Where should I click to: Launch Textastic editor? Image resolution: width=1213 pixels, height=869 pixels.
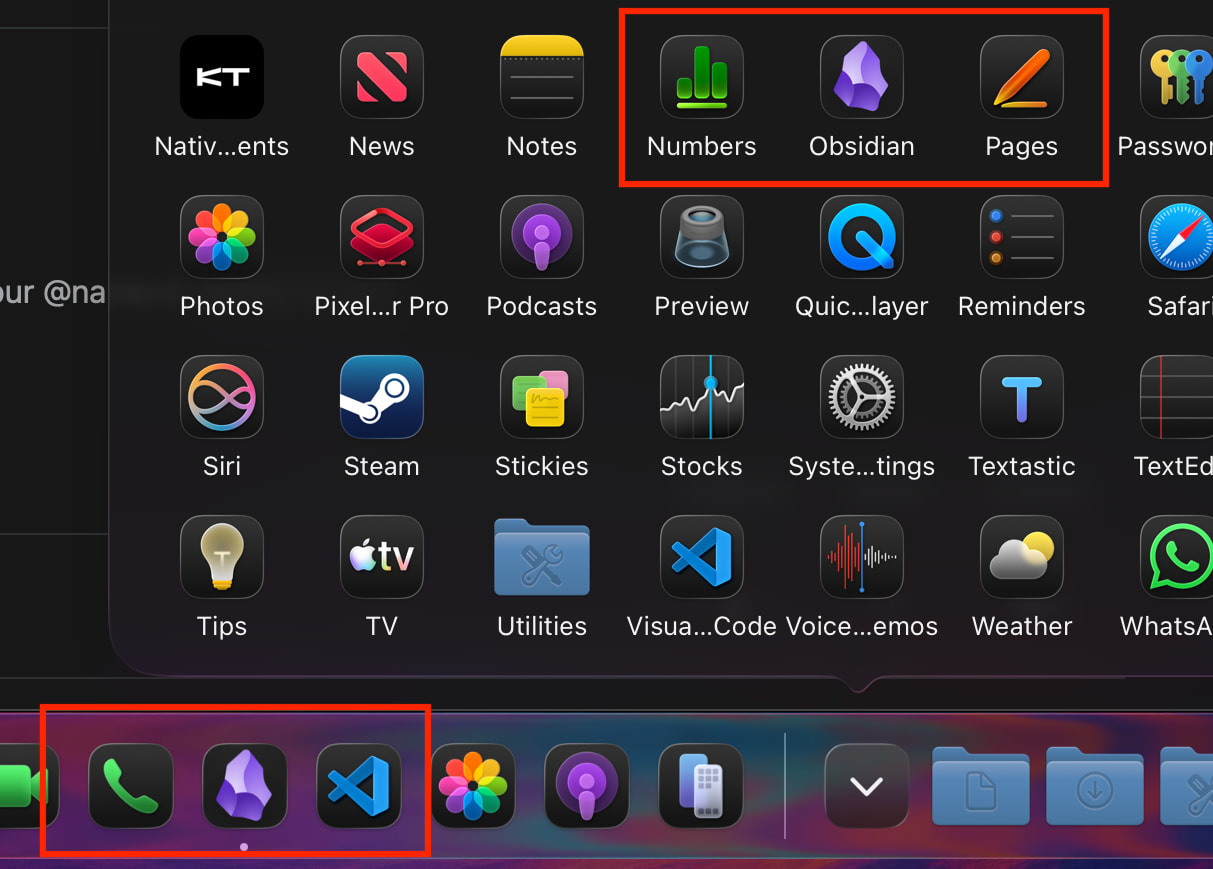[1021, 398]
